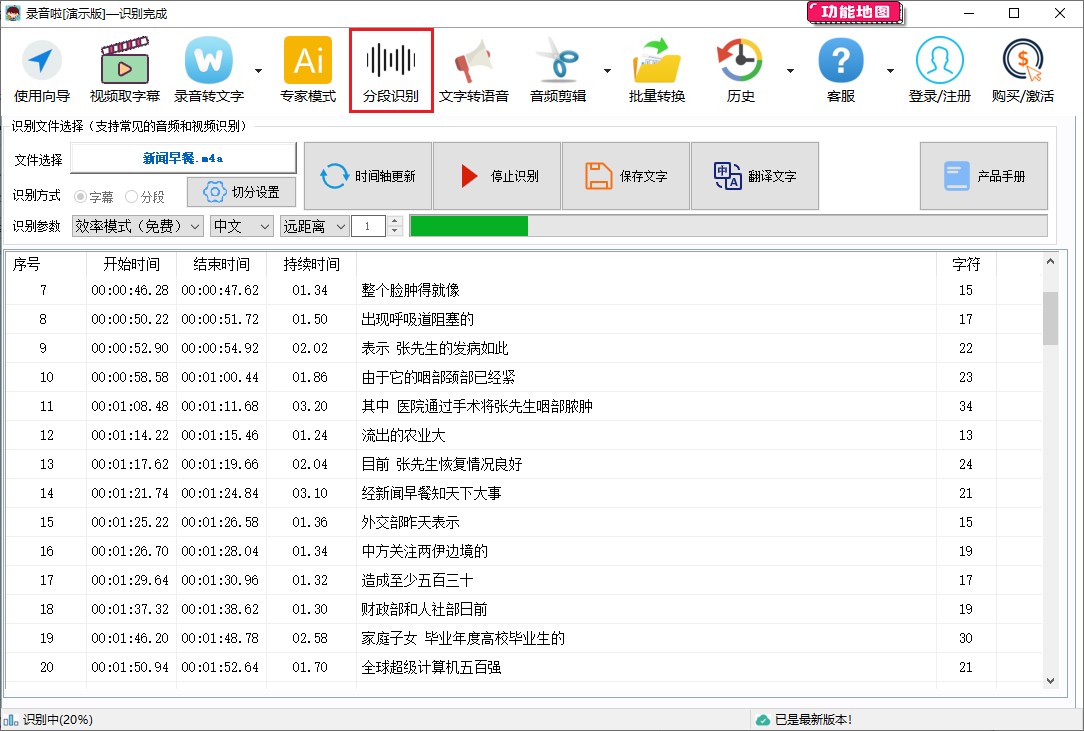This screenshot has width=1084, height=731.
Task: Open 功能地图 at top right
Action: pos(855,12)
